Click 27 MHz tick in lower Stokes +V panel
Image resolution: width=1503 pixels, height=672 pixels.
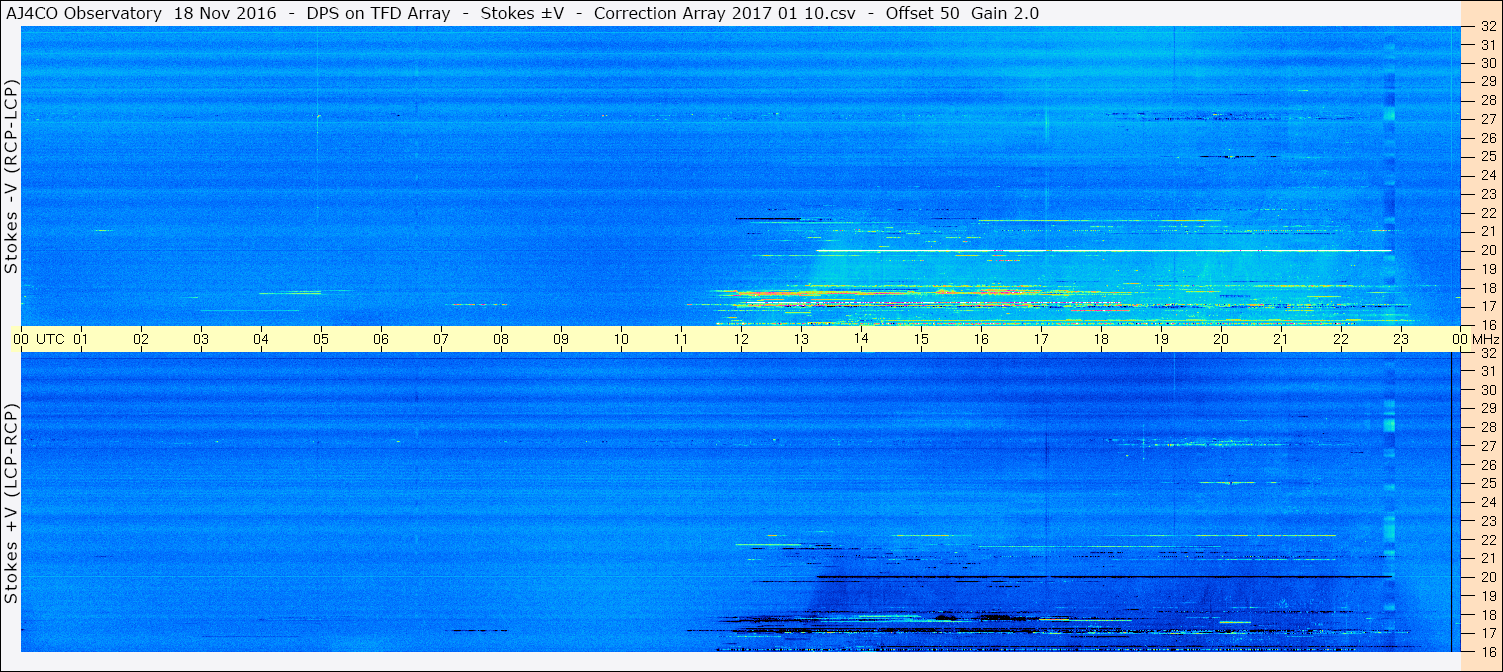[x=1488, y=446]
